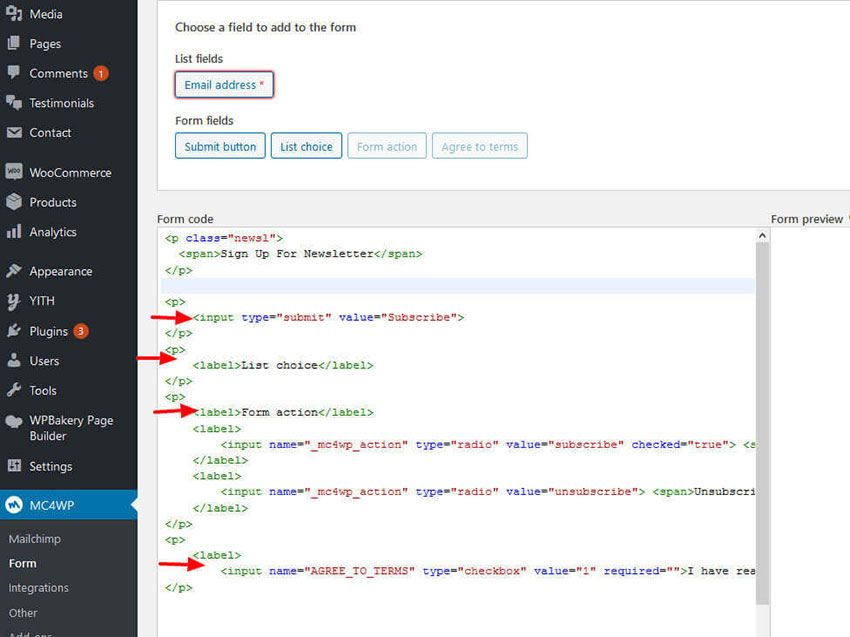Open the Mailchimp submenu item
Image resolution: width=850 pixels, height=637 pixels.
coord(36,539)
